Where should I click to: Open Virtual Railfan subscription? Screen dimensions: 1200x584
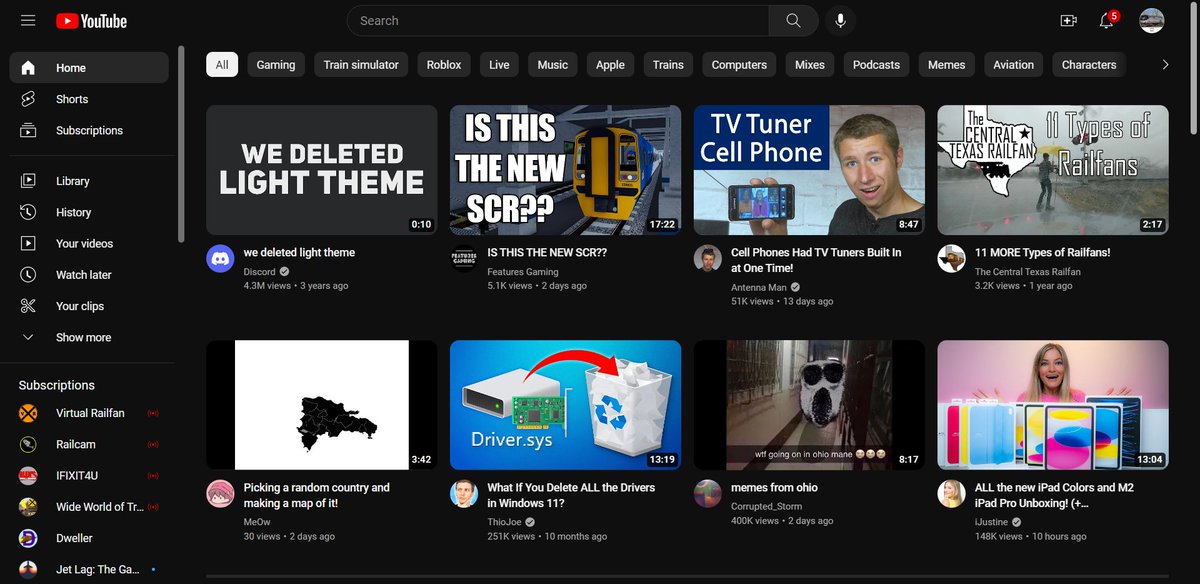(x=89, y=413)
